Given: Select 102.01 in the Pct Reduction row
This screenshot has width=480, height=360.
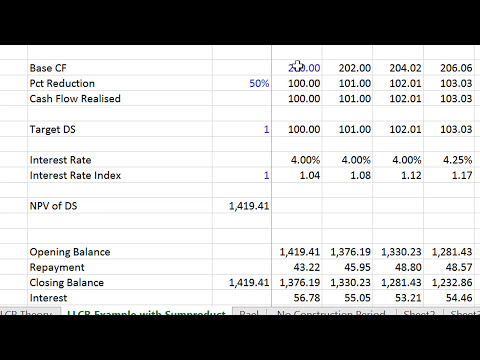Looking at the screenshot, I should tap(398, 83).
